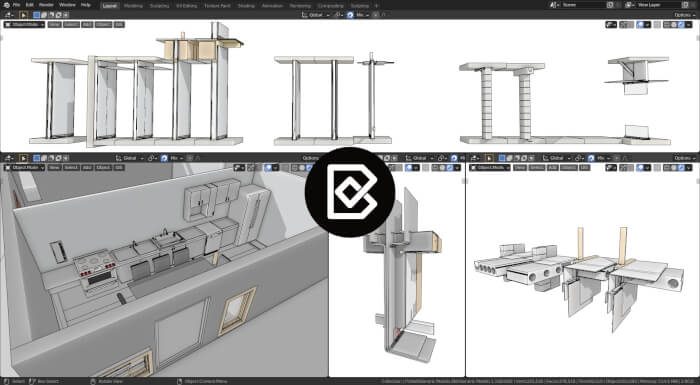
Task: Open the Options dropdown in the top-right header
Action: click(x=683, y=15)
